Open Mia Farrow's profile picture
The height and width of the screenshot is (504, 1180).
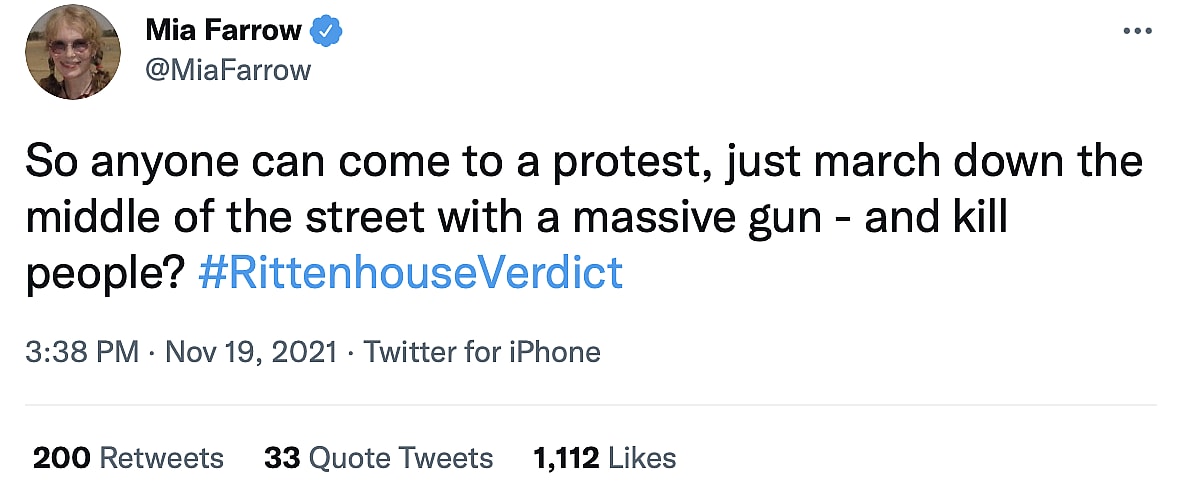point(73,51)
